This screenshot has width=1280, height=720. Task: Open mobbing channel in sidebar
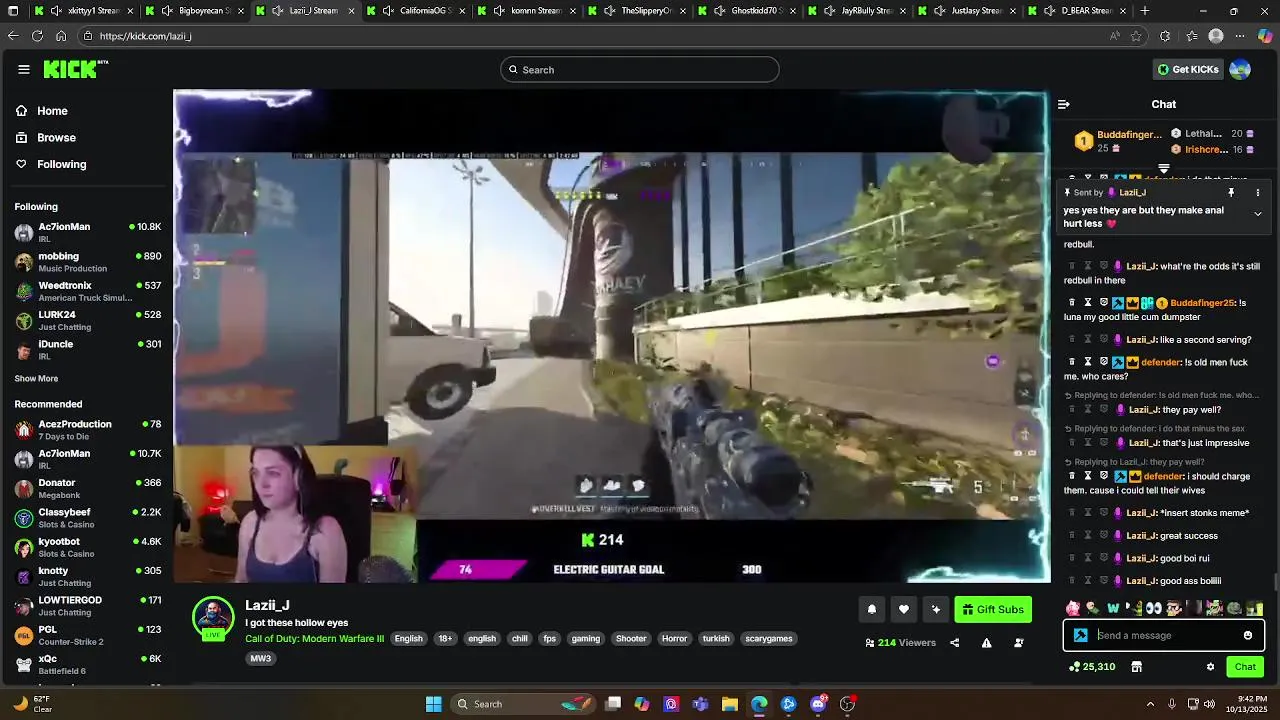pyautogui.click(x=88, y=262)
